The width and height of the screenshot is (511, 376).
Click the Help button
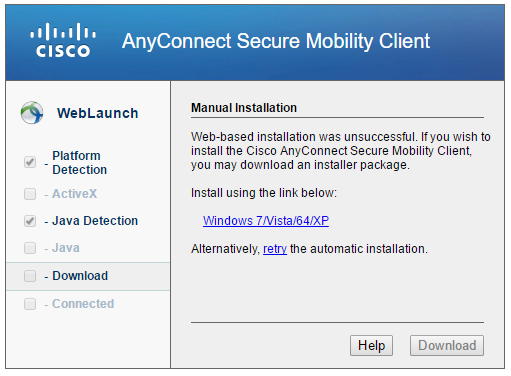coord(371,345)
